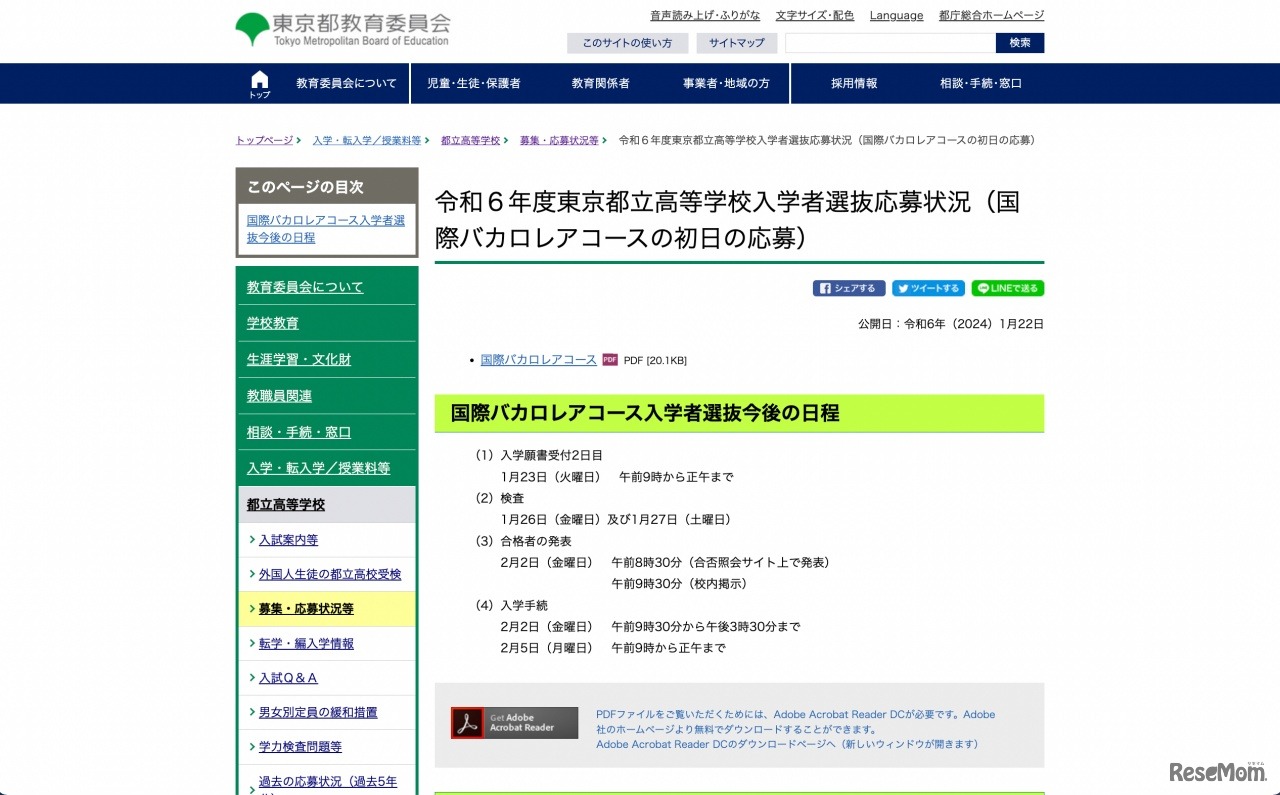The height and width of the screenshot is (795, 1280).
Task: Expand the 入試案内等 sidebar item
Action: pyautogui.click(x=288, y=539)
